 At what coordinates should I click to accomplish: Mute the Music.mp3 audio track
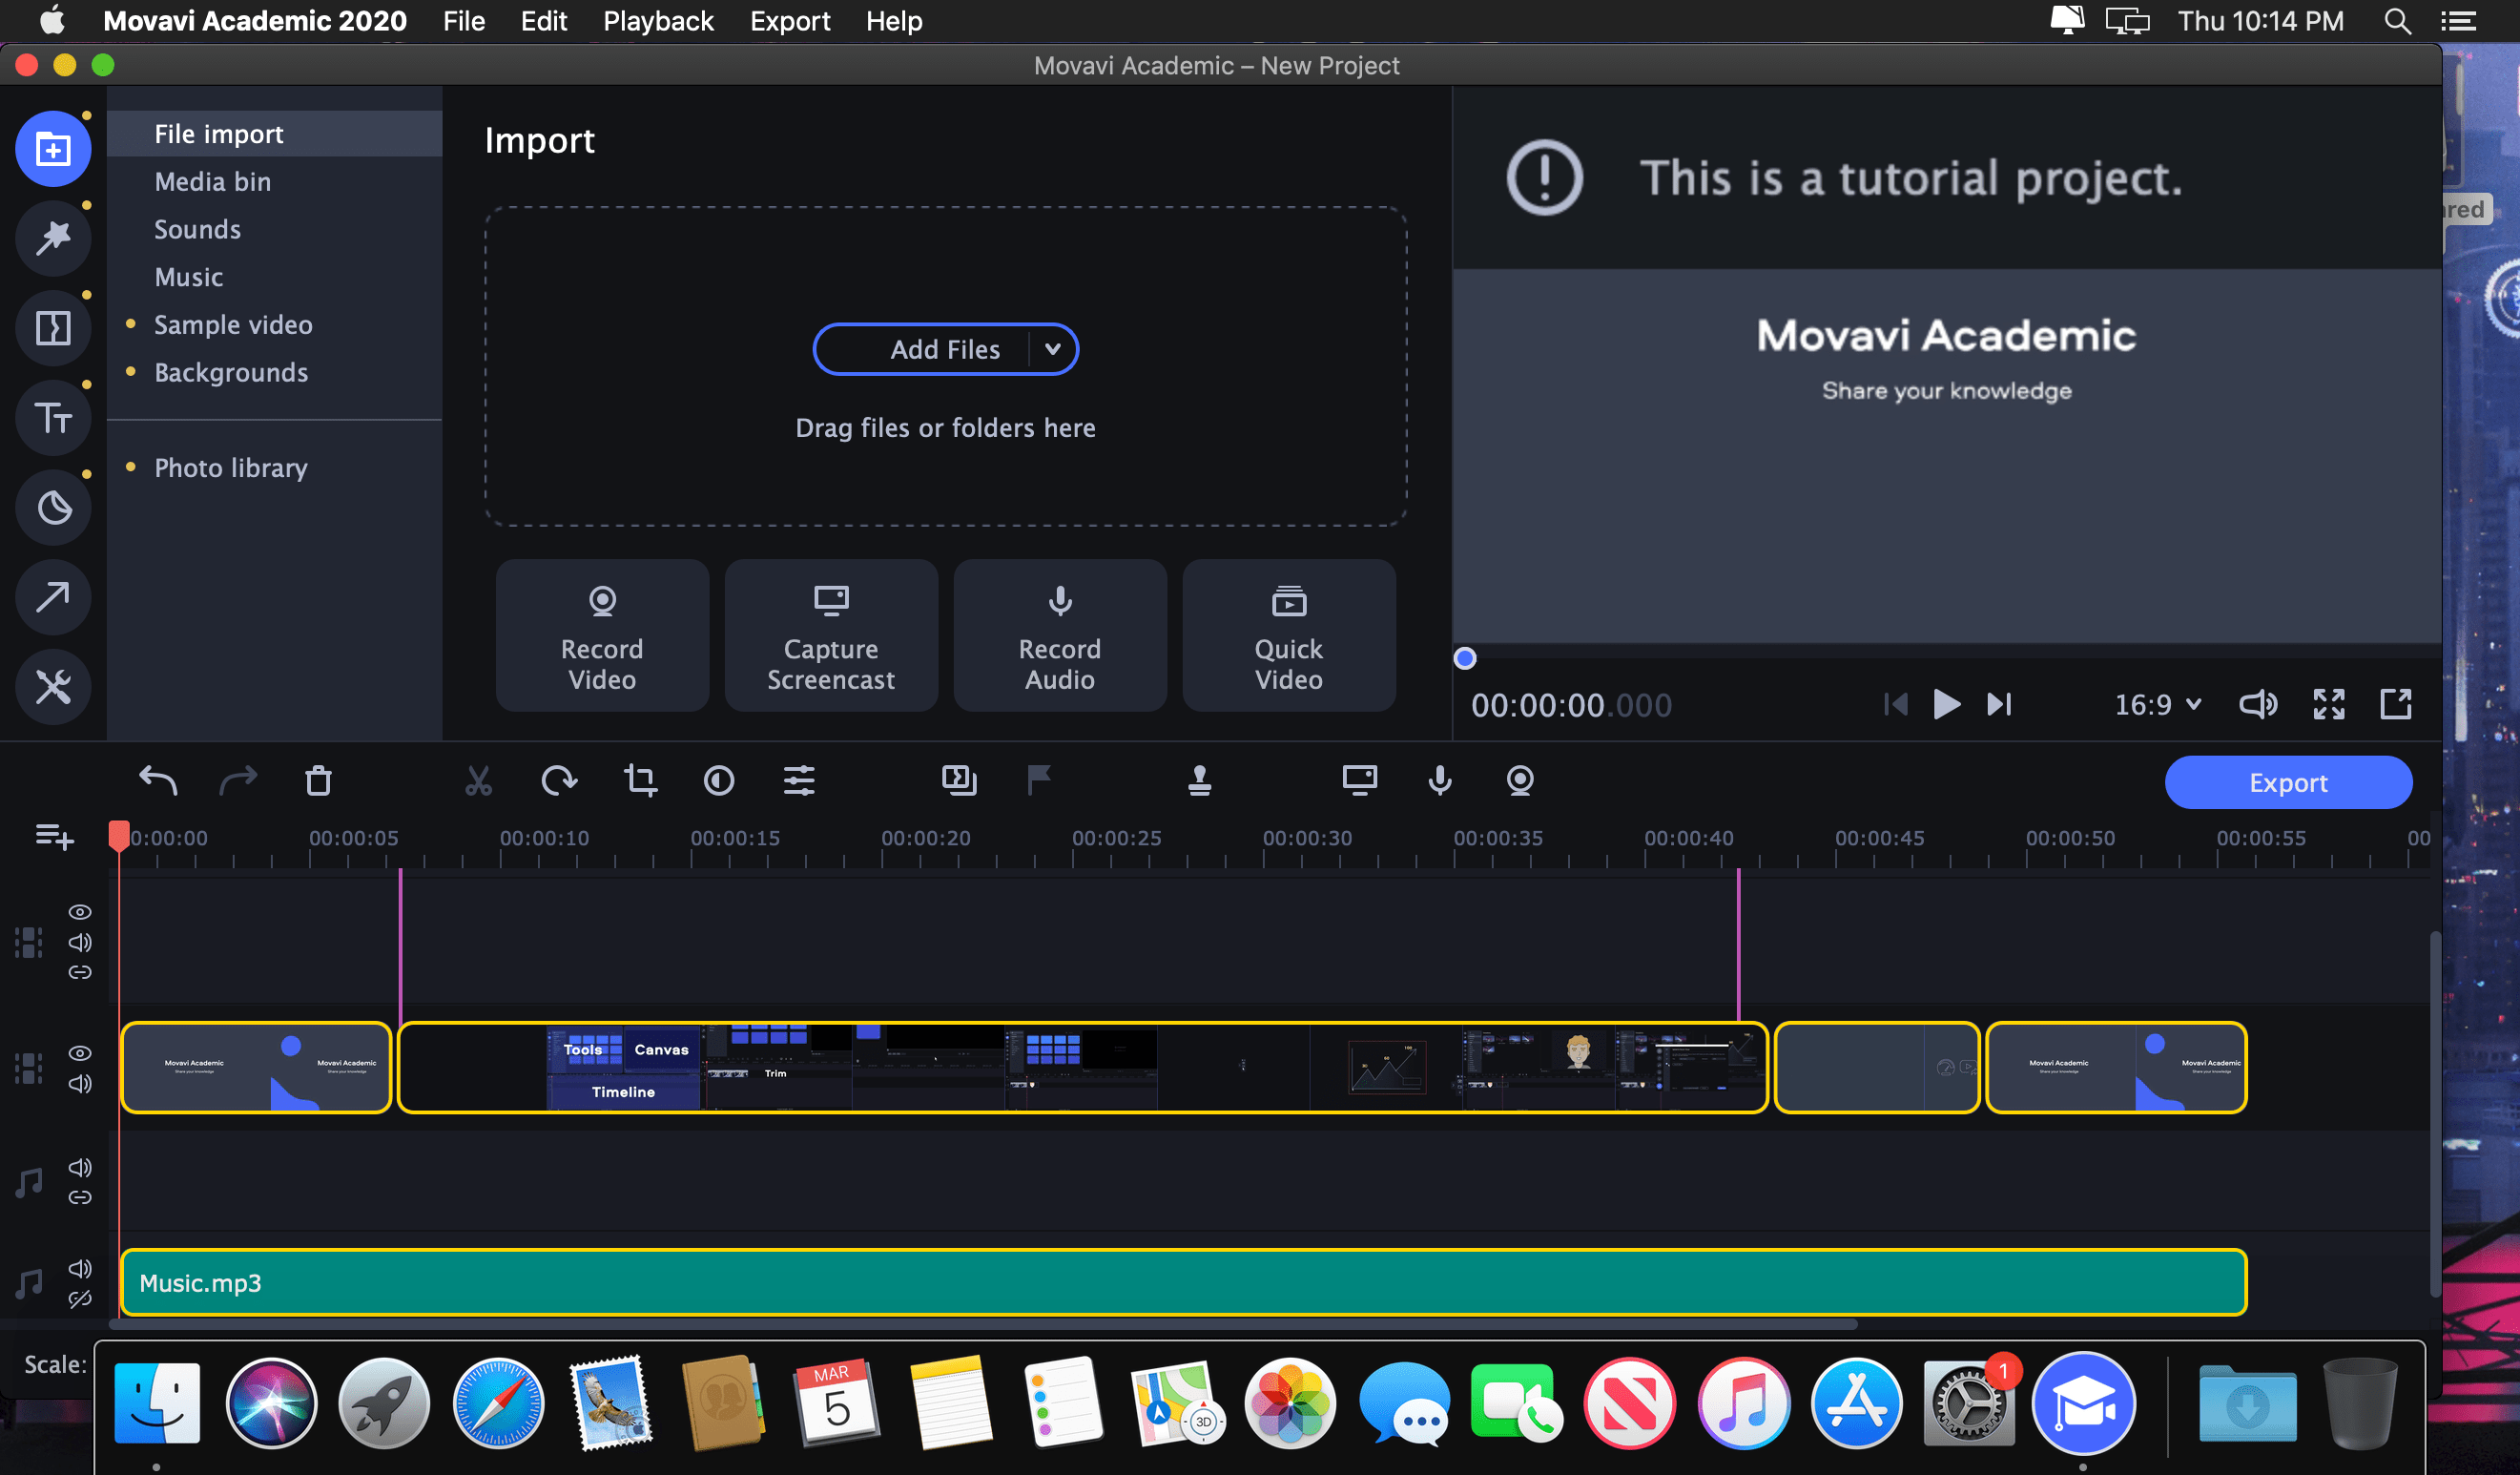click(79, 1268)
